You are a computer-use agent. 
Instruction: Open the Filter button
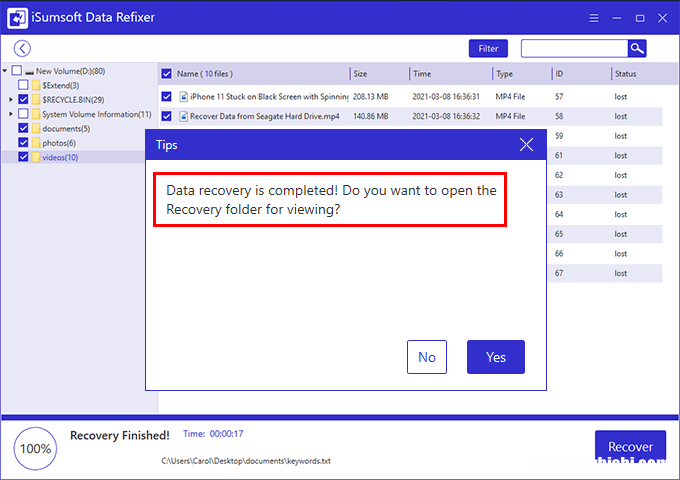point(488,48)
